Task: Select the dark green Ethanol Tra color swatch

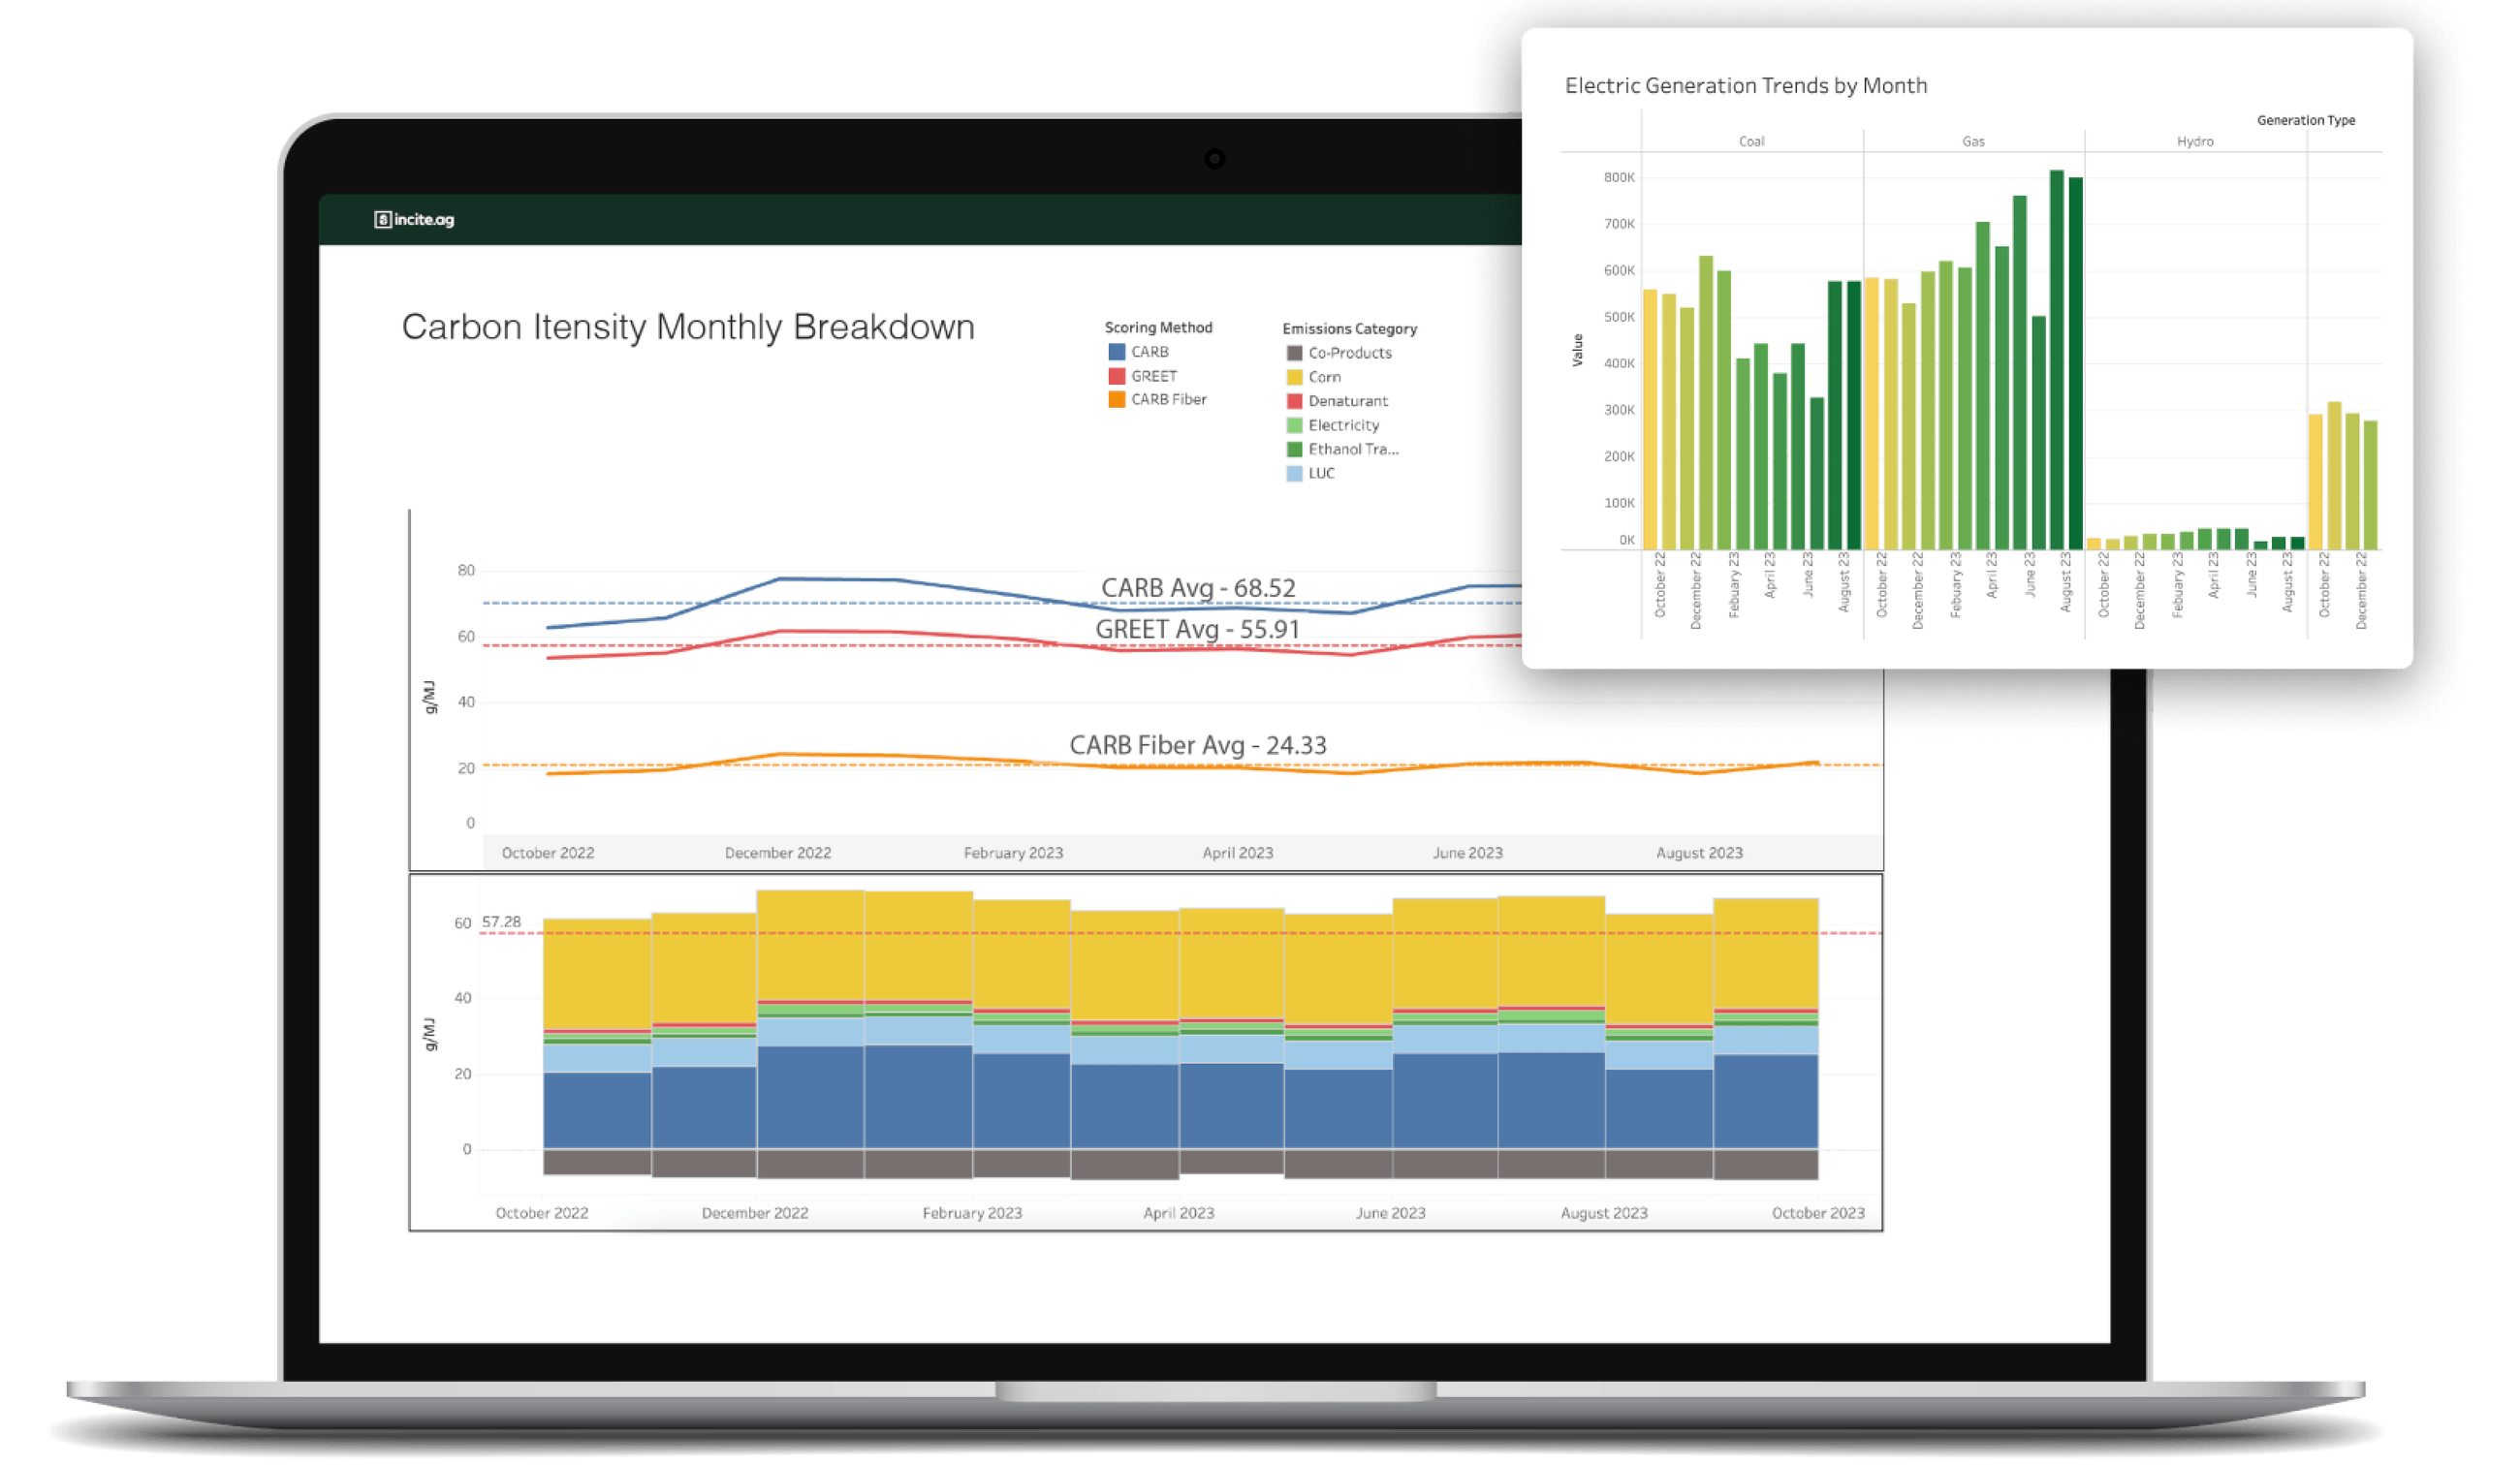Action: [x=1296, y=449]
